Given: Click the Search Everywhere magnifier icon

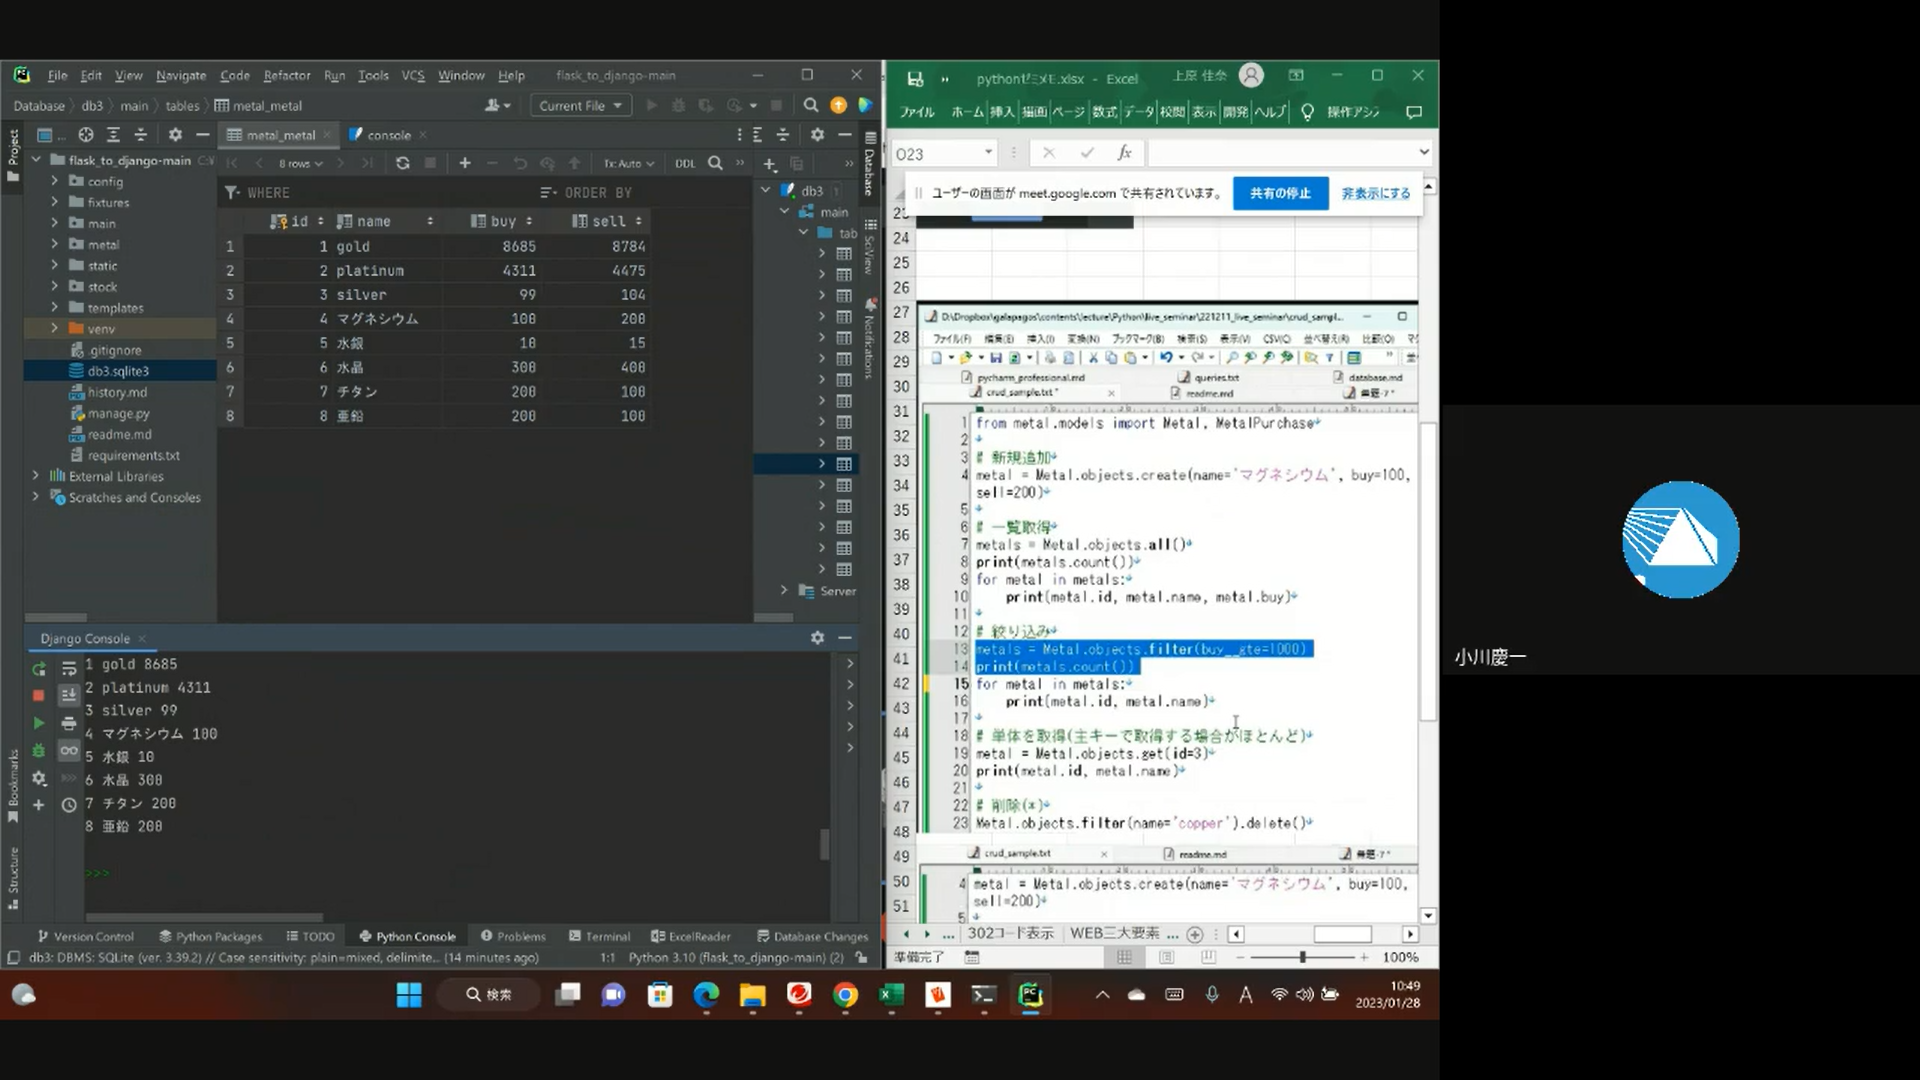Looking at the screenshot, I should pos(810,105).
